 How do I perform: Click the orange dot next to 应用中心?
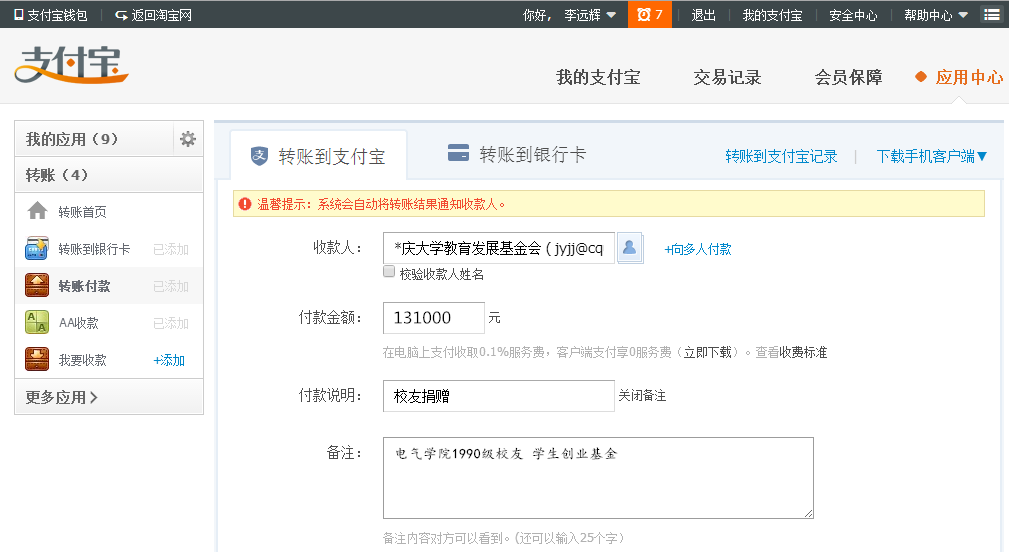click(921, 77)
